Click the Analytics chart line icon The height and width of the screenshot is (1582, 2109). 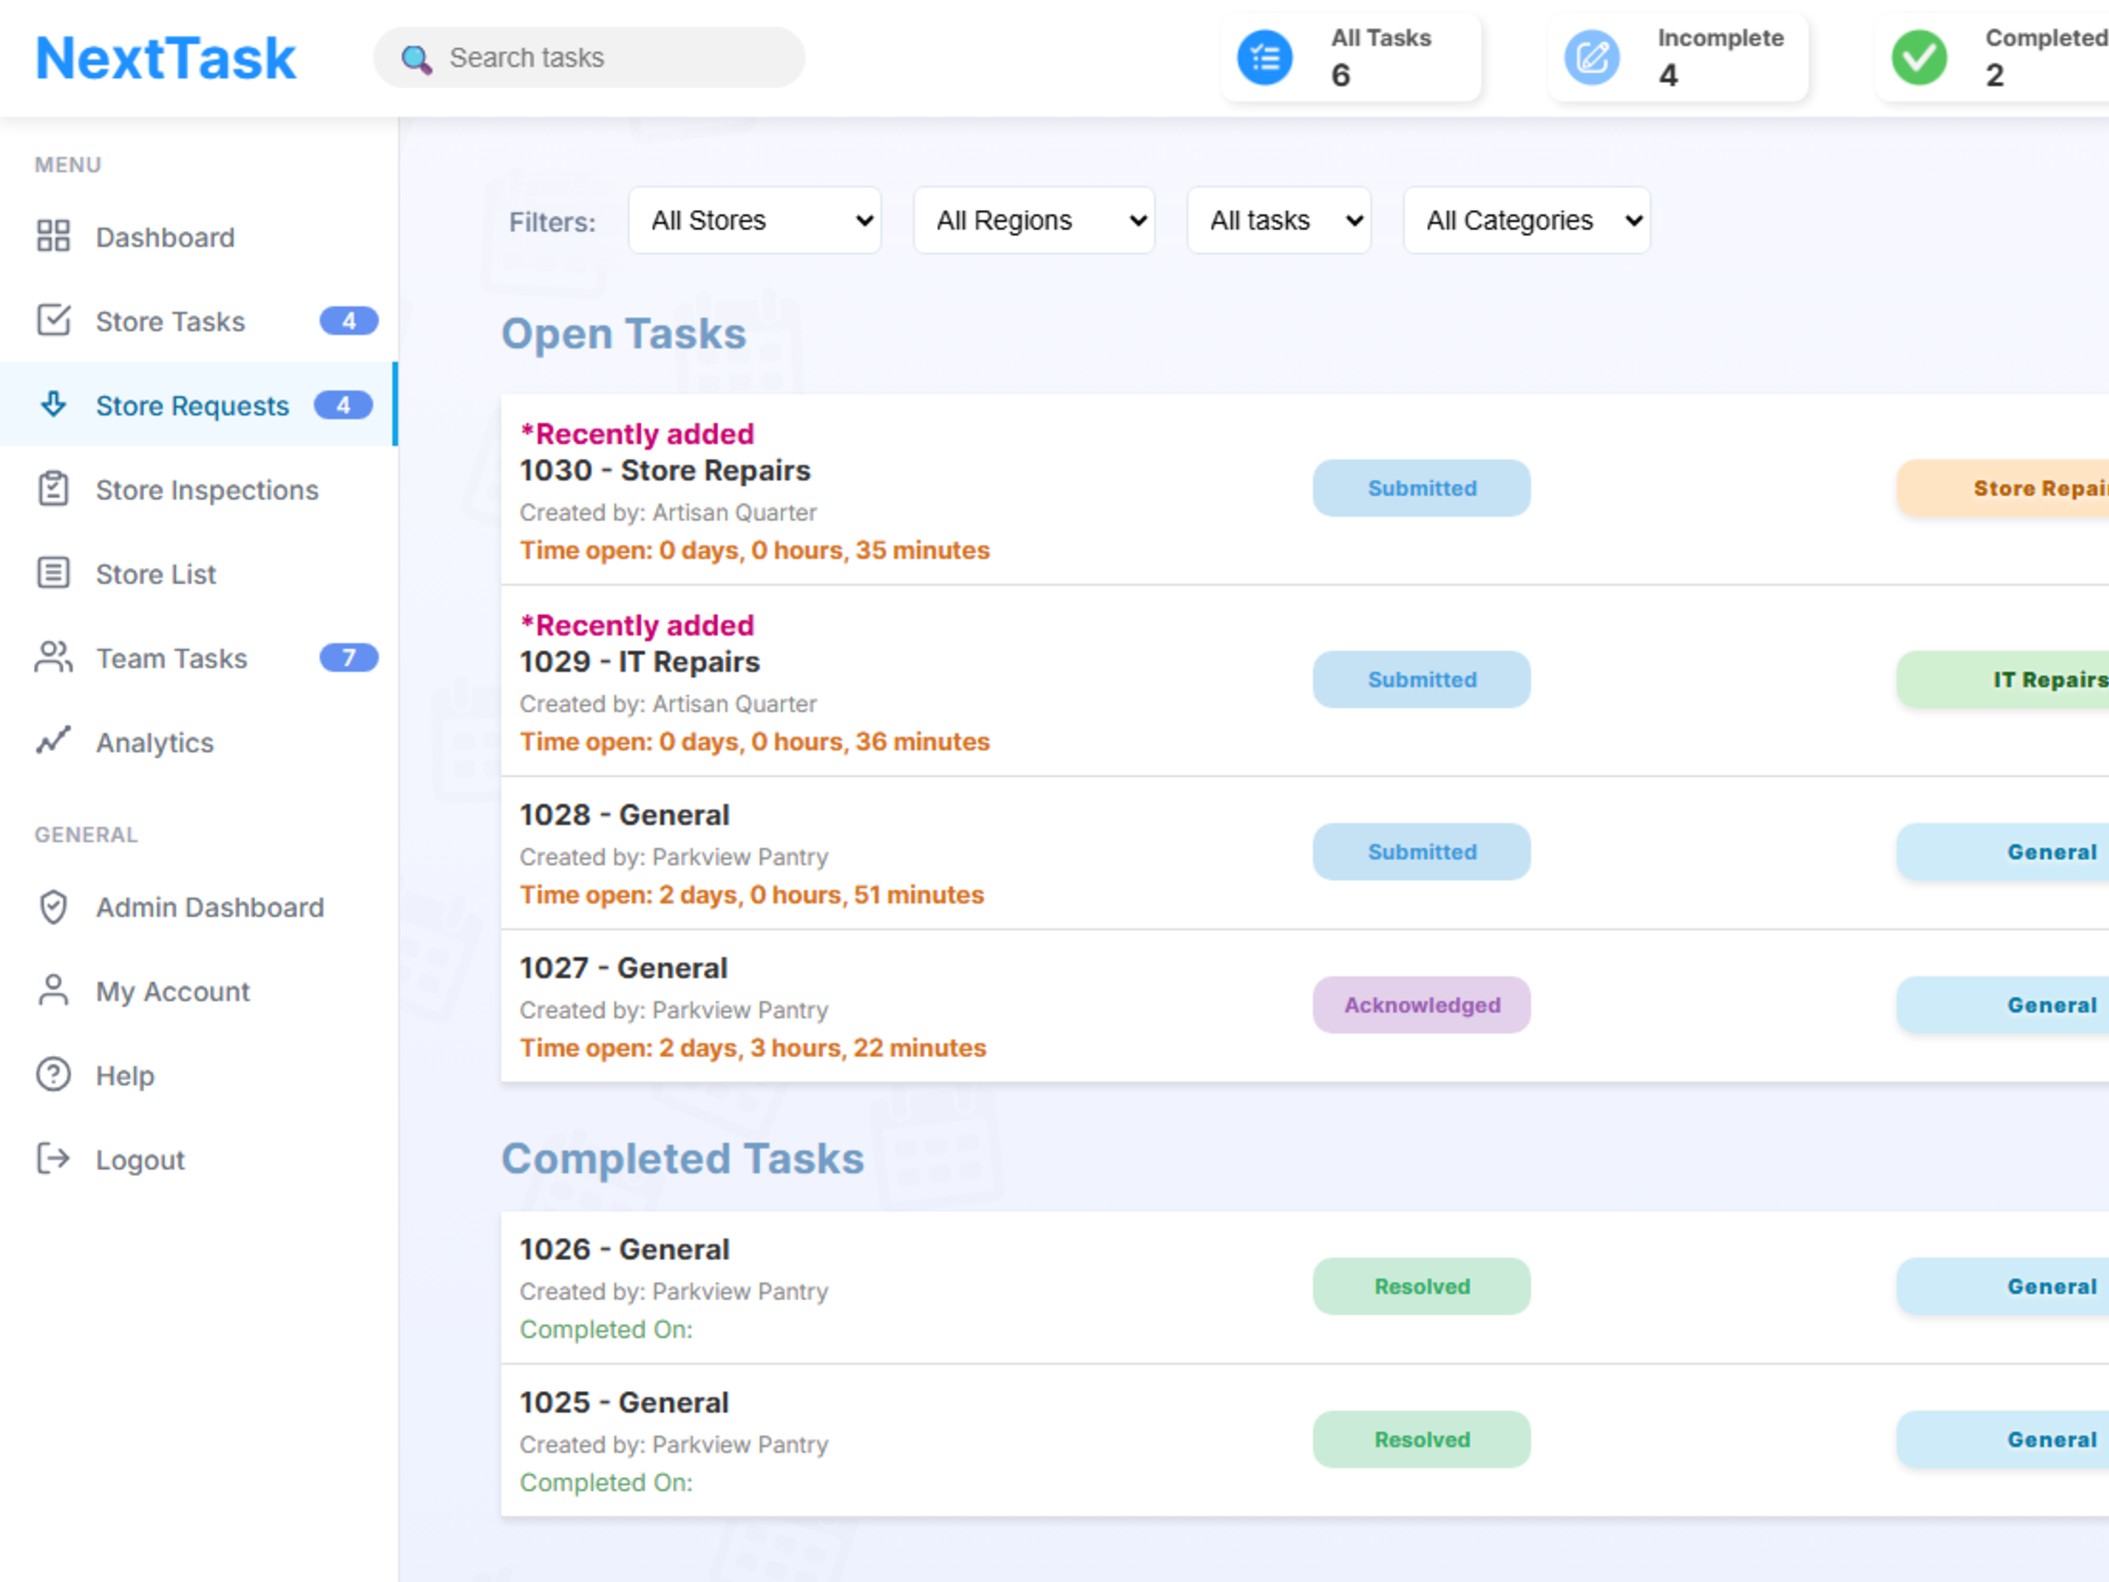point(53,741)
